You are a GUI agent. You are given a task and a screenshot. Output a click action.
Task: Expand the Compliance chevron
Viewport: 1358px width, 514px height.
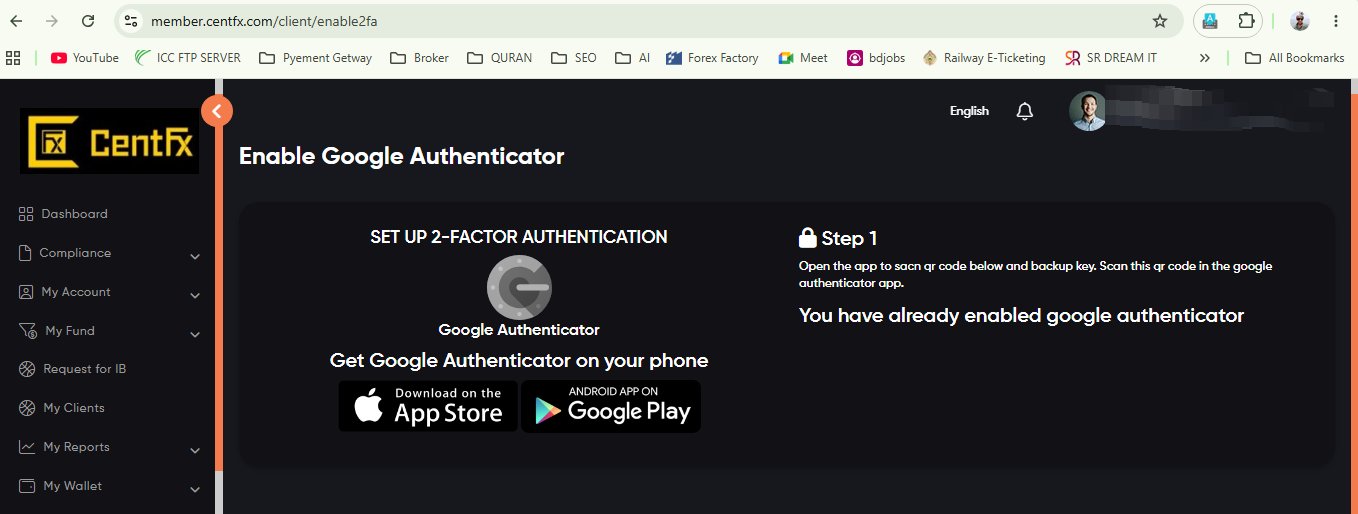click(195, 256)
